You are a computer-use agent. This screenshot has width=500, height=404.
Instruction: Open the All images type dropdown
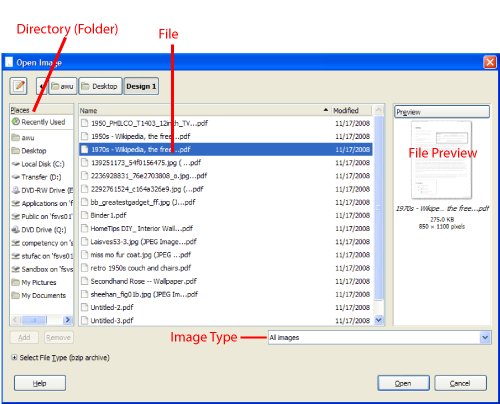point(380,338)
